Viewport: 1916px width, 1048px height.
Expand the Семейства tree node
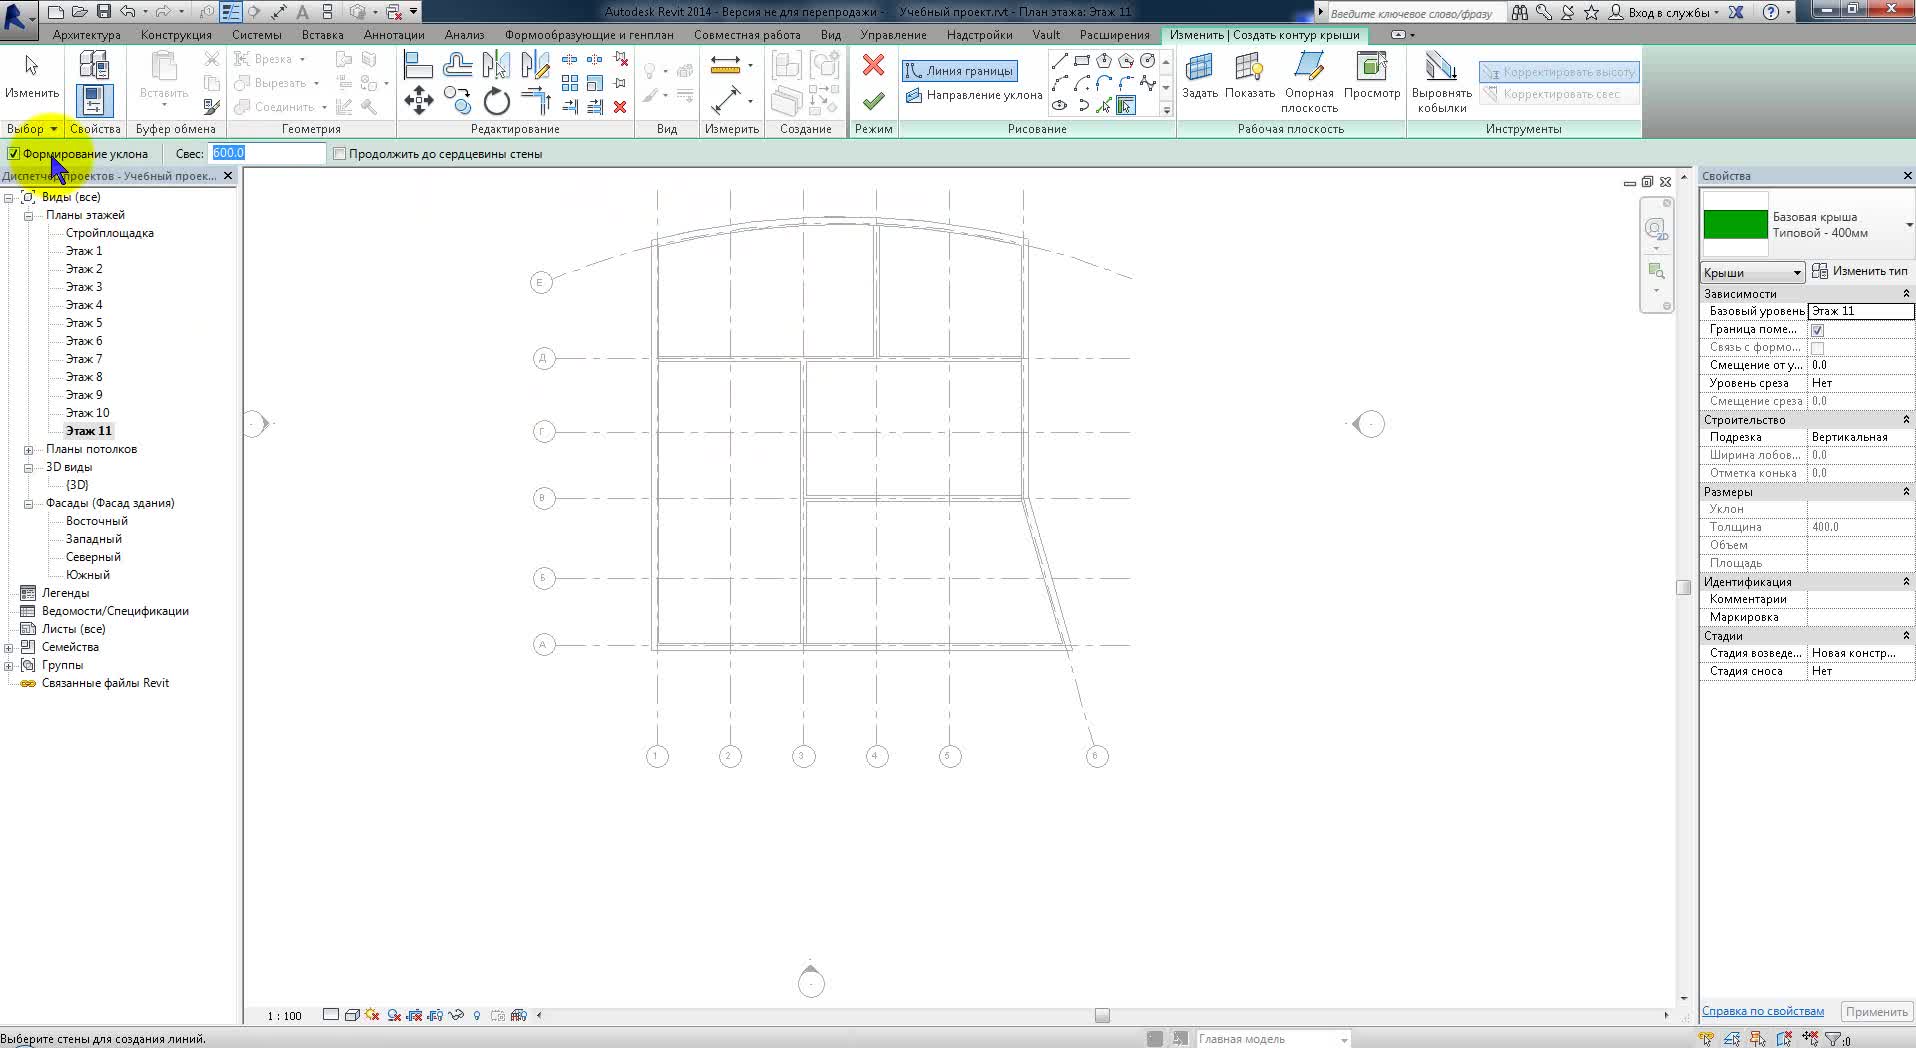click(9, 648)
